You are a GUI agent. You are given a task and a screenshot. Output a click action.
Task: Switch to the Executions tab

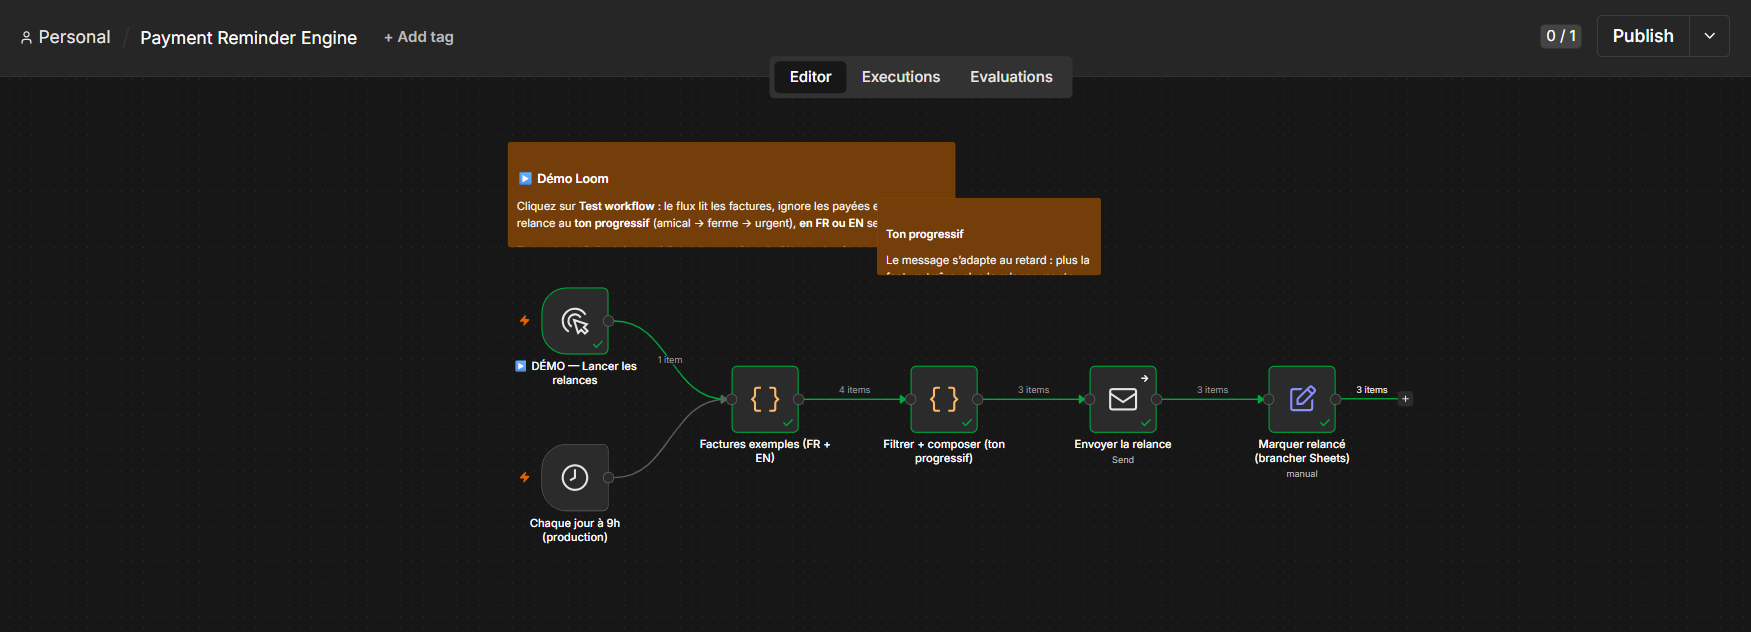(901, 77)
